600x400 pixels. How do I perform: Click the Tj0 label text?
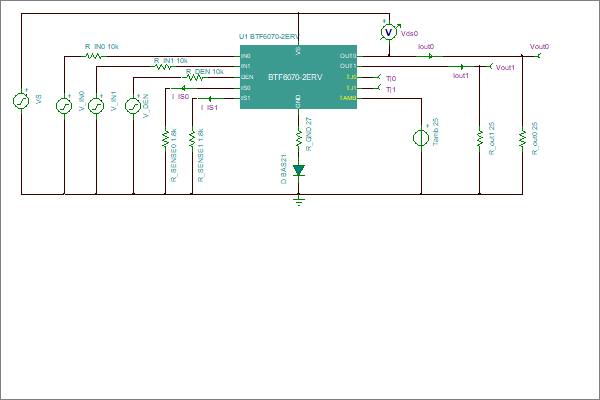click(x=391, y=78)
